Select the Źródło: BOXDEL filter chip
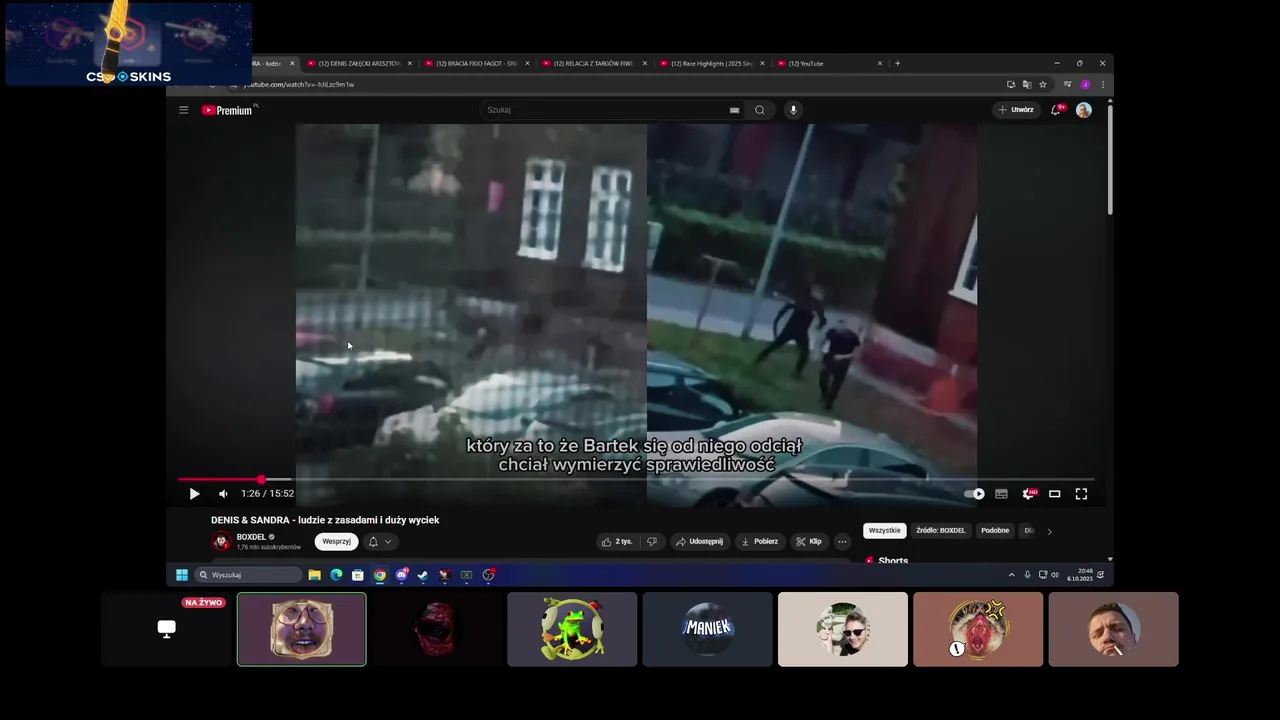Image resolution: width=1280 pixels, height=720 pixels. coord(940,530)
